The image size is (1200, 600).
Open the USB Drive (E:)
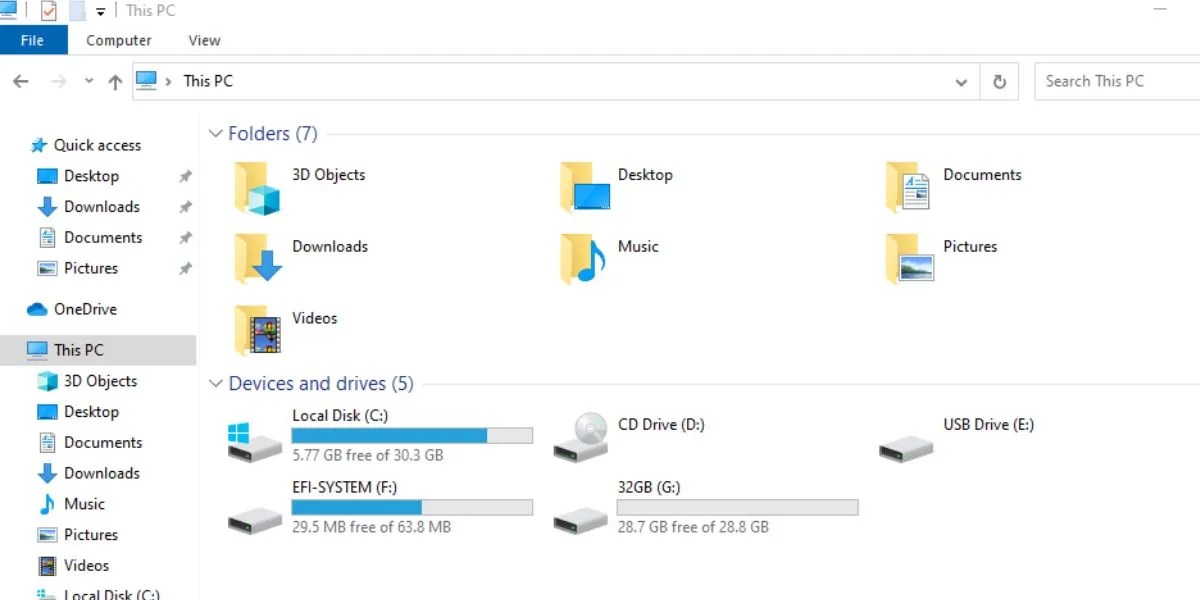point(988,424)
